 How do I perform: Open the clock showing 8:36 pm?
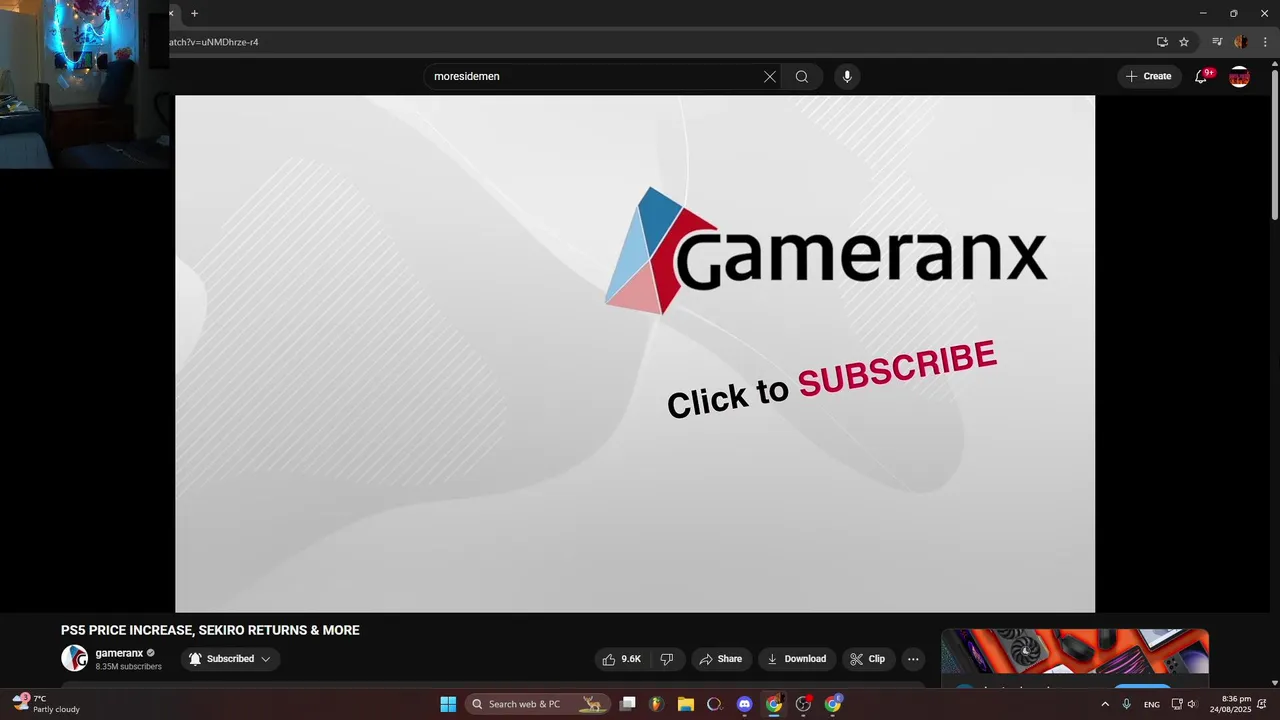pyautogui.click(x=1231, y=704)
